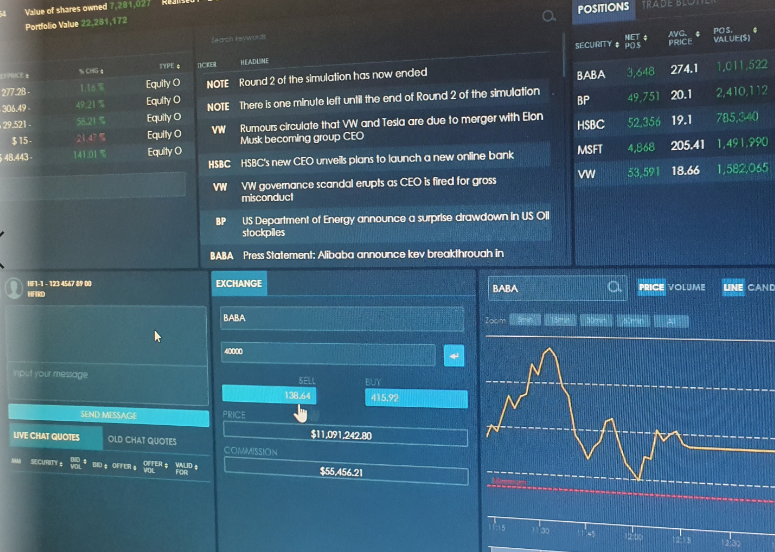Open the TRADE BLOTTER tab
The width and height of the screenshot is (775, 552).
click(679, 5)
